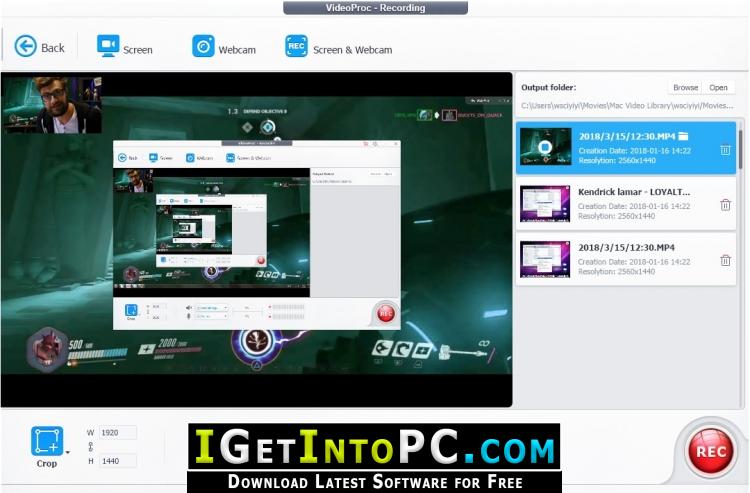
Task: Click the webcam overlay in the preview
Action: click(x=52, y=105)
